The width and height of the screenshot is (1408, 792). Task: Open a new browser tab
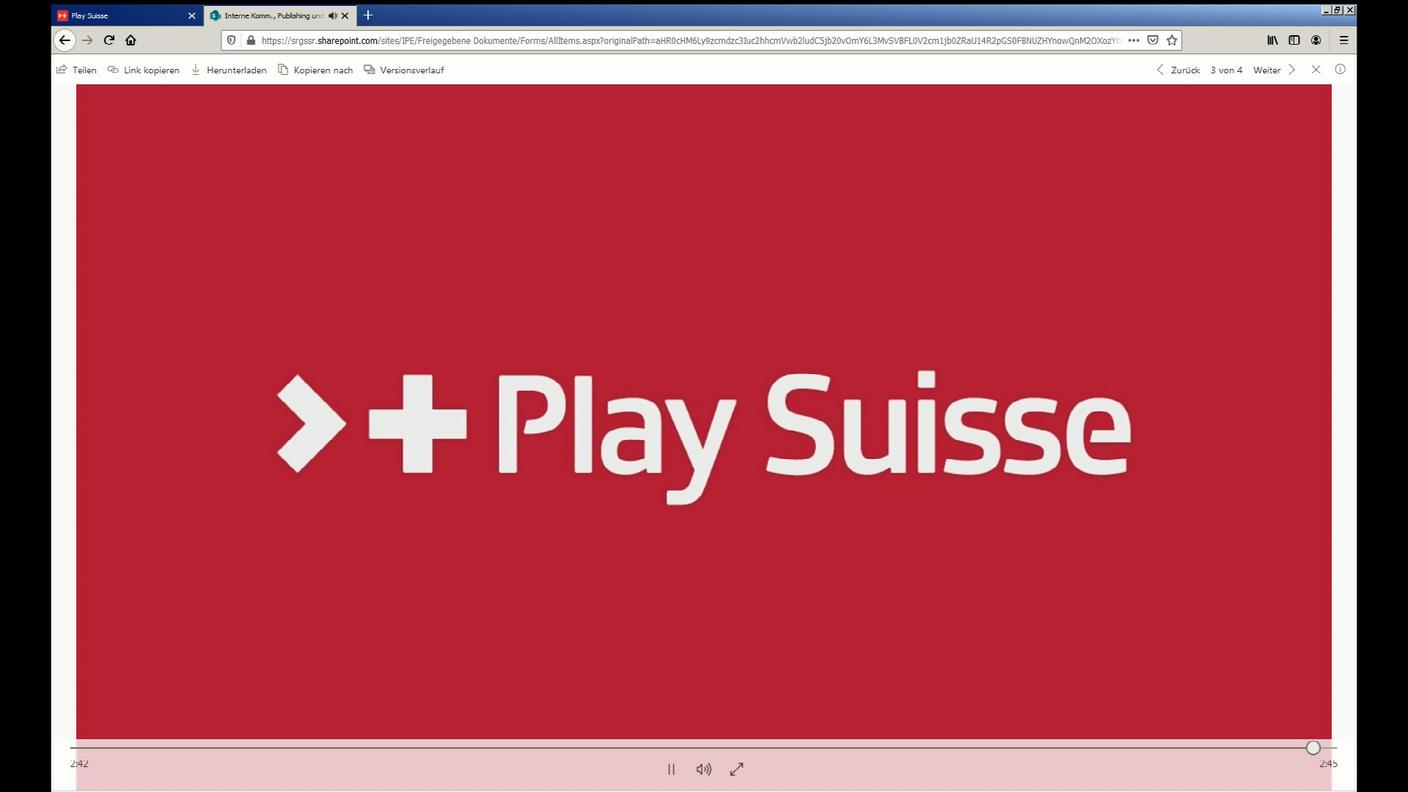367,15
